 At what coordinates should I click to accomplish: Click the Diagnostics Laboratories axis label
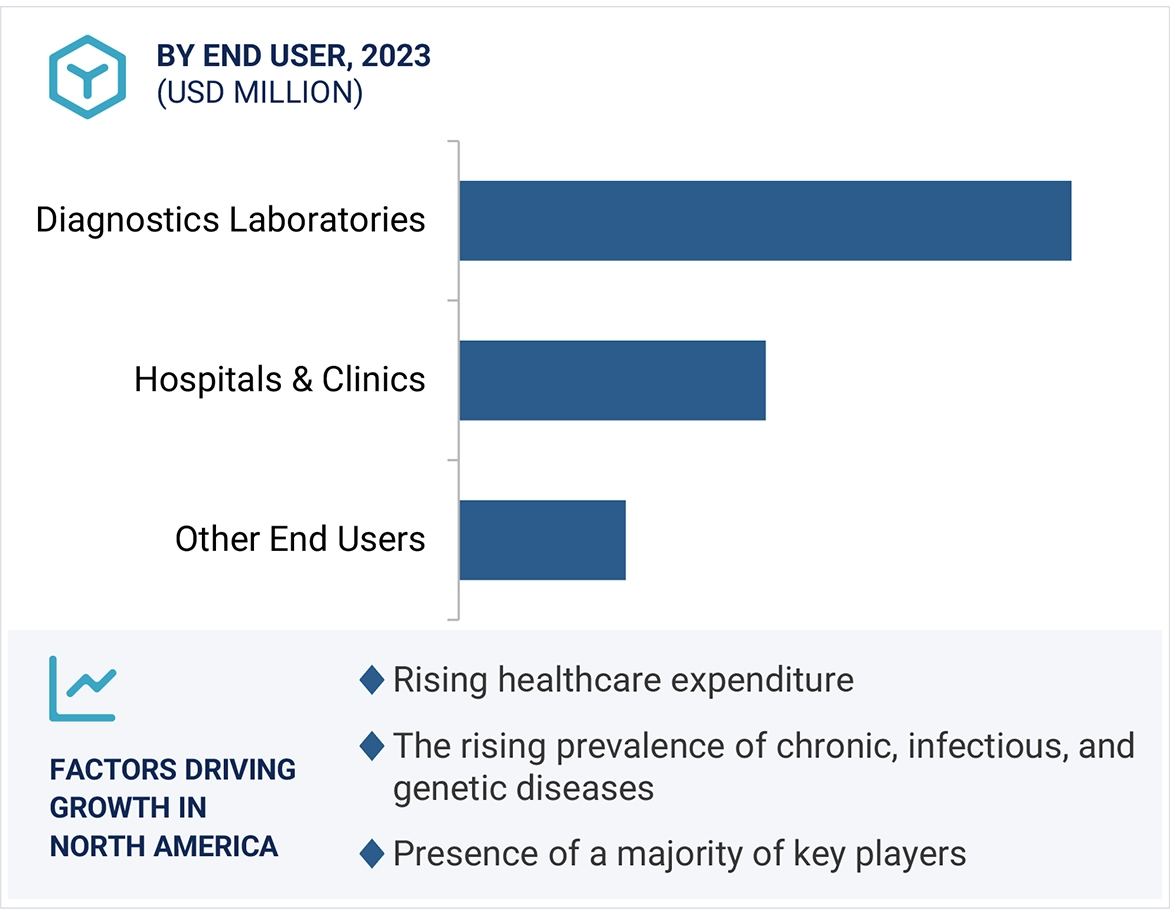pyautogui.click(x=230, y=220)
